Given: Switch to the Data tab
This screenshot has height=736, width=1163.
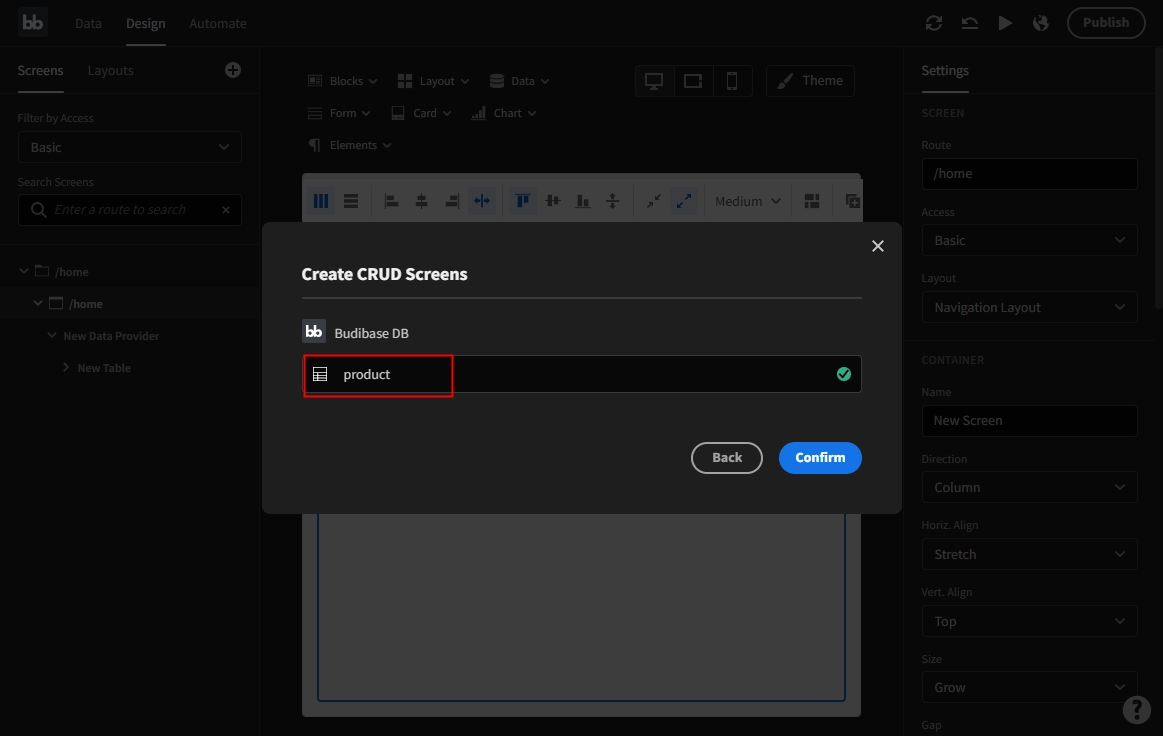Looking at the screenshot, I should (88, 23).
